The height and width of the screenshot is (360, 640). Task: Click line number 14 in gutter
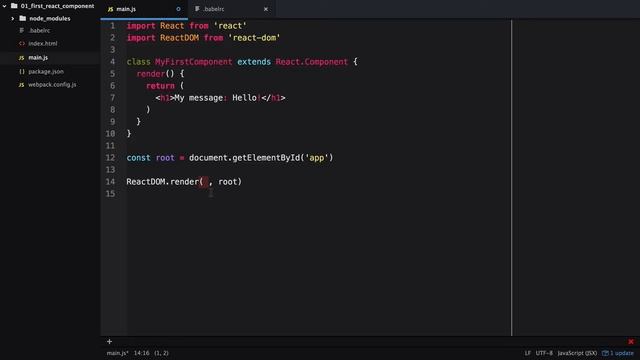pyautogui.click(x=111, y=182)
